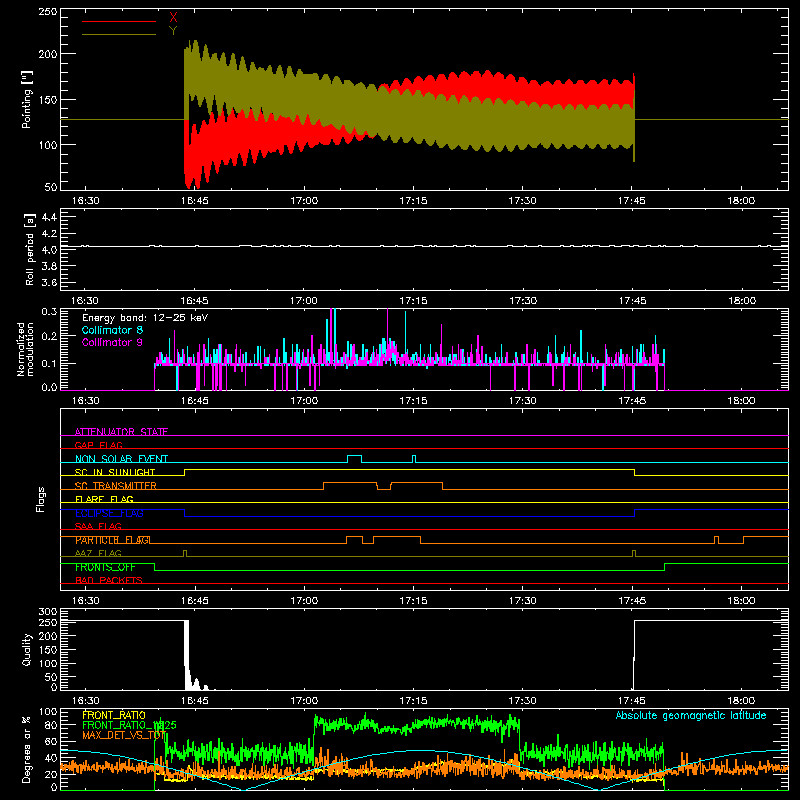Click the narrow NON_SOLAR_EVENT pulse near 17:15

(414, 459)
